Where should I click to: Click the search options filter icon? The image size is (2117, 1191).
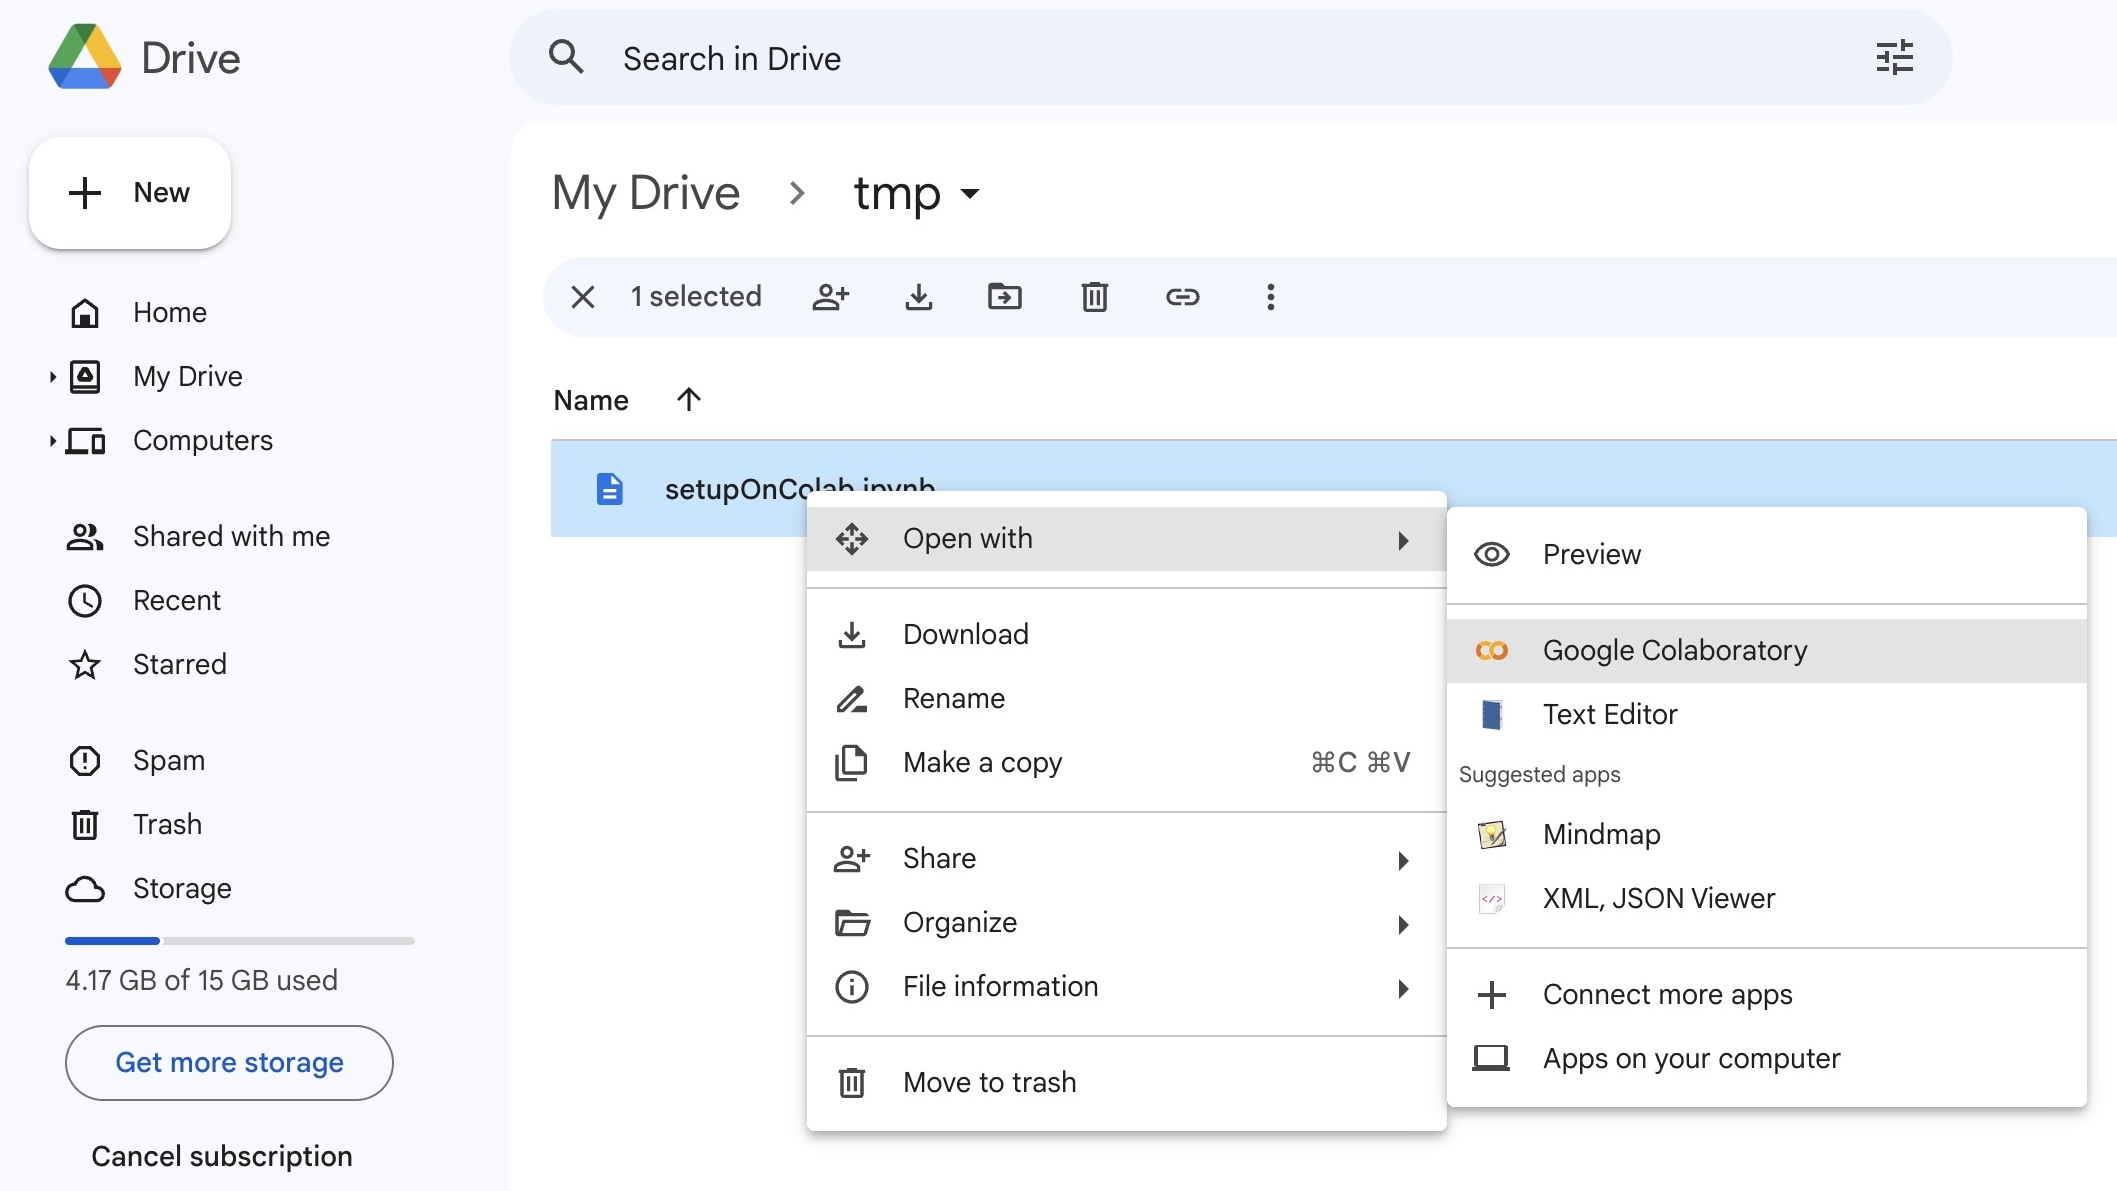[1894, 58]
